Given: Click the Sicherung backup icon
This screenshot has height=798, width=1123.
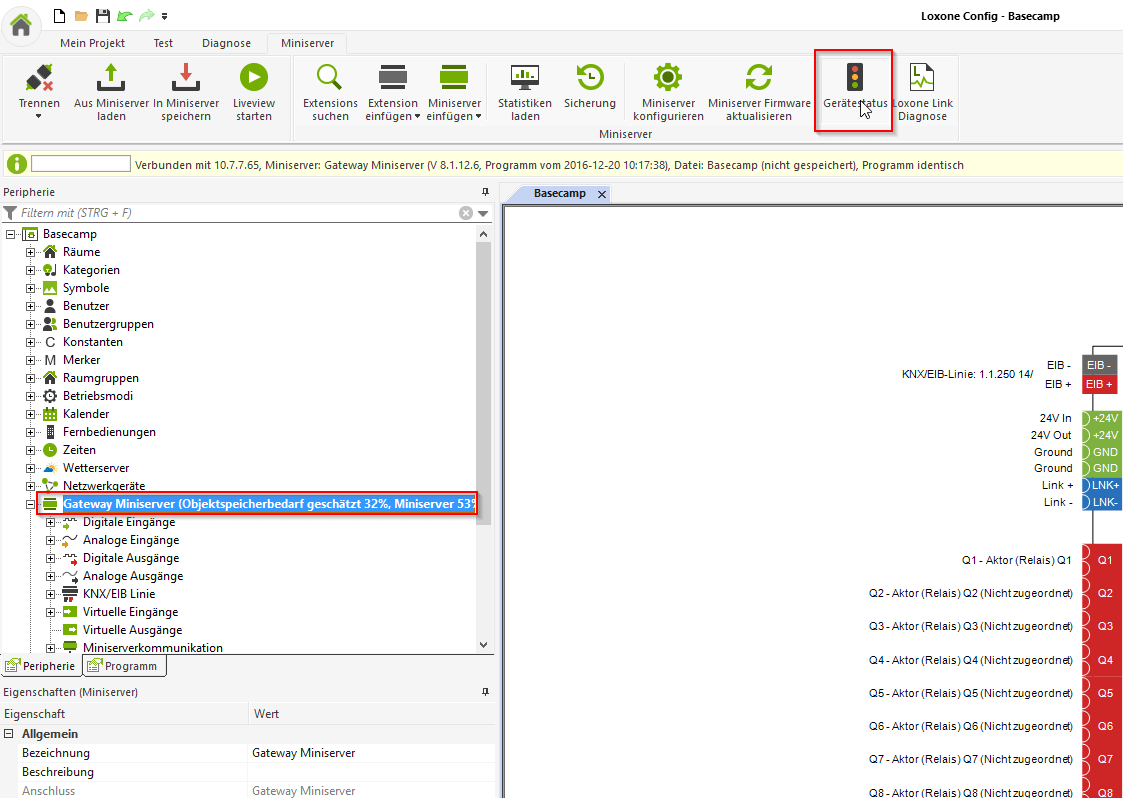Looking at the screenshot, I should [x=589, y=78].
